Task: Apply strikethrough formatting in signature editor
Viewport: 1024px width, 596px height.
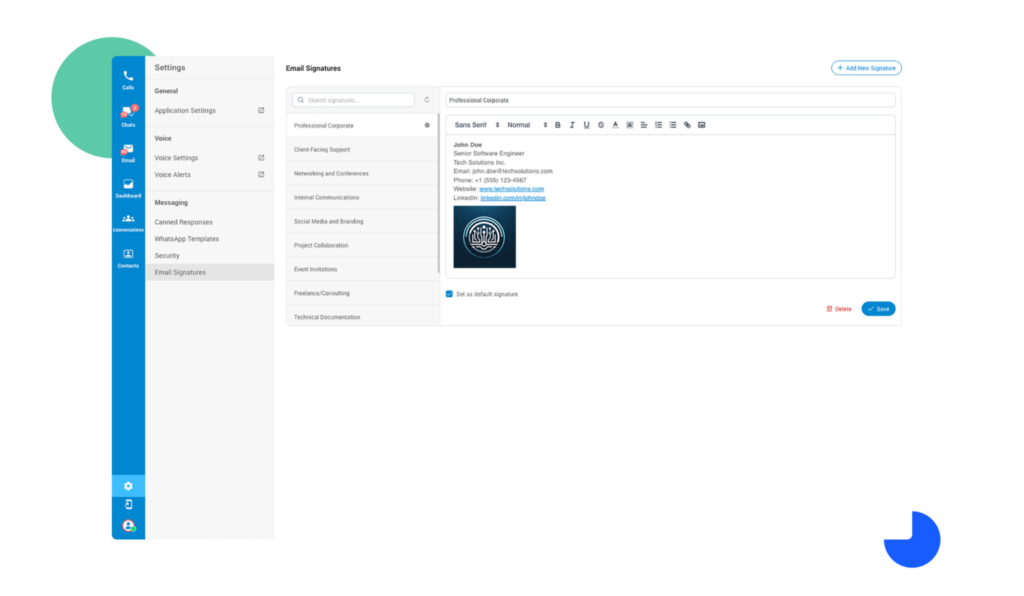Action: 600,124
